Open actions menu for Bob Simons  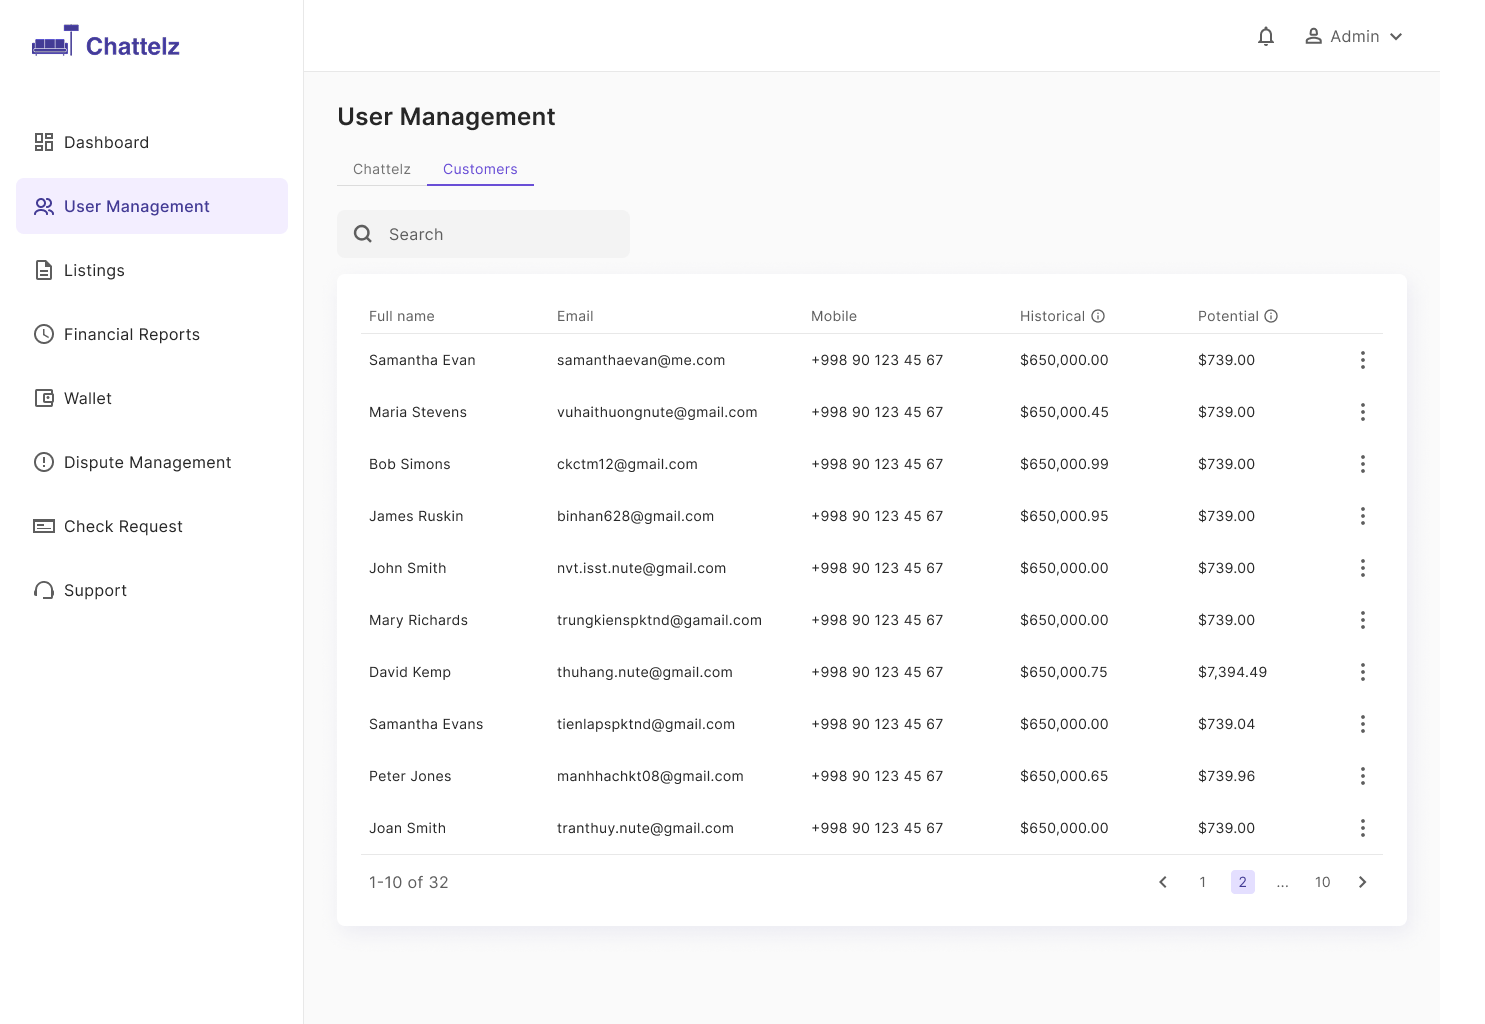tap(1362, 464)
